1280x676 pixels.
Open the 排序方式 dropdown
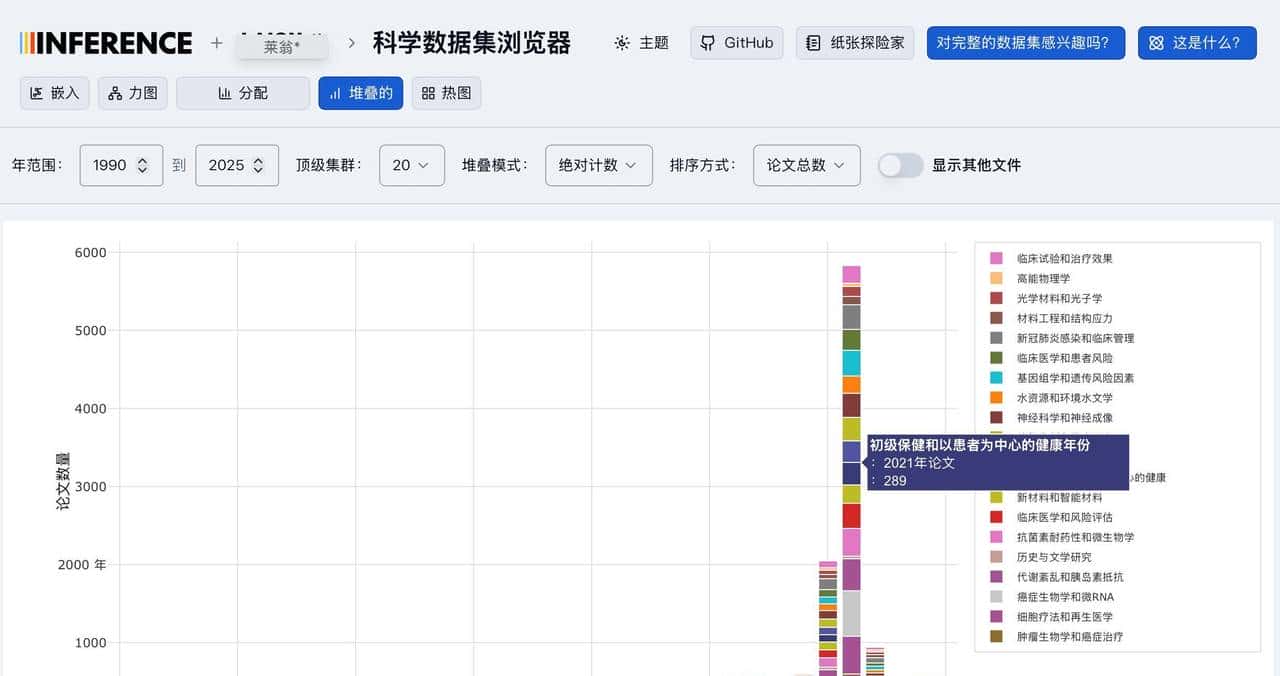[805, 165]
